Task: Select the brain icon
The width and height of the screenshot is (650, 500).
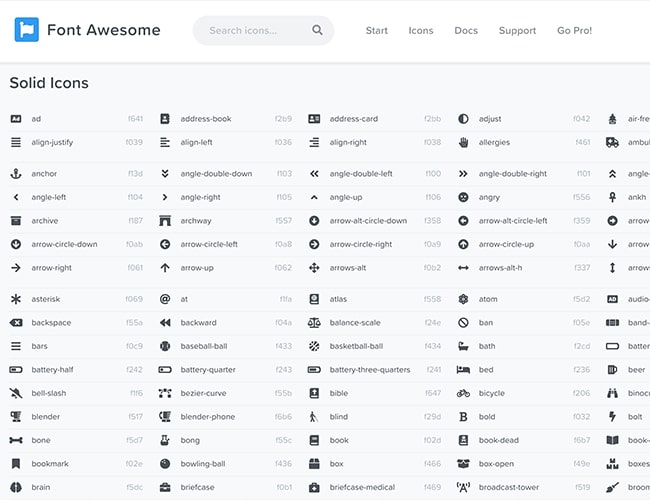Action: [x=16, y=488]
